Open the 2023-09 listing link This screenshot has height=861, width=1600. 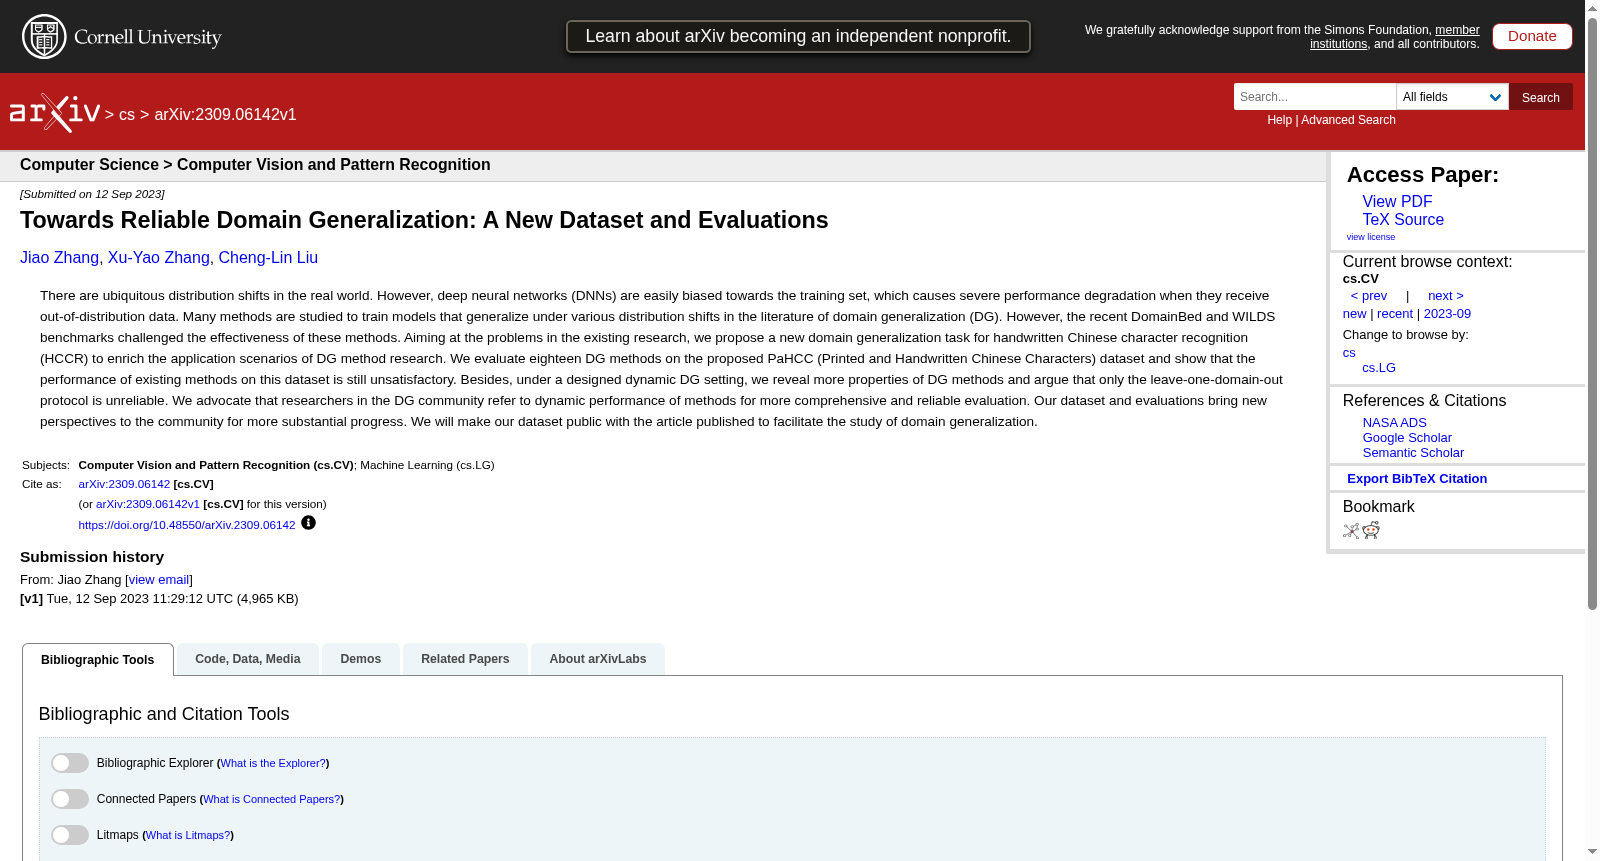pyautogui.click(x=1447, y=314)
